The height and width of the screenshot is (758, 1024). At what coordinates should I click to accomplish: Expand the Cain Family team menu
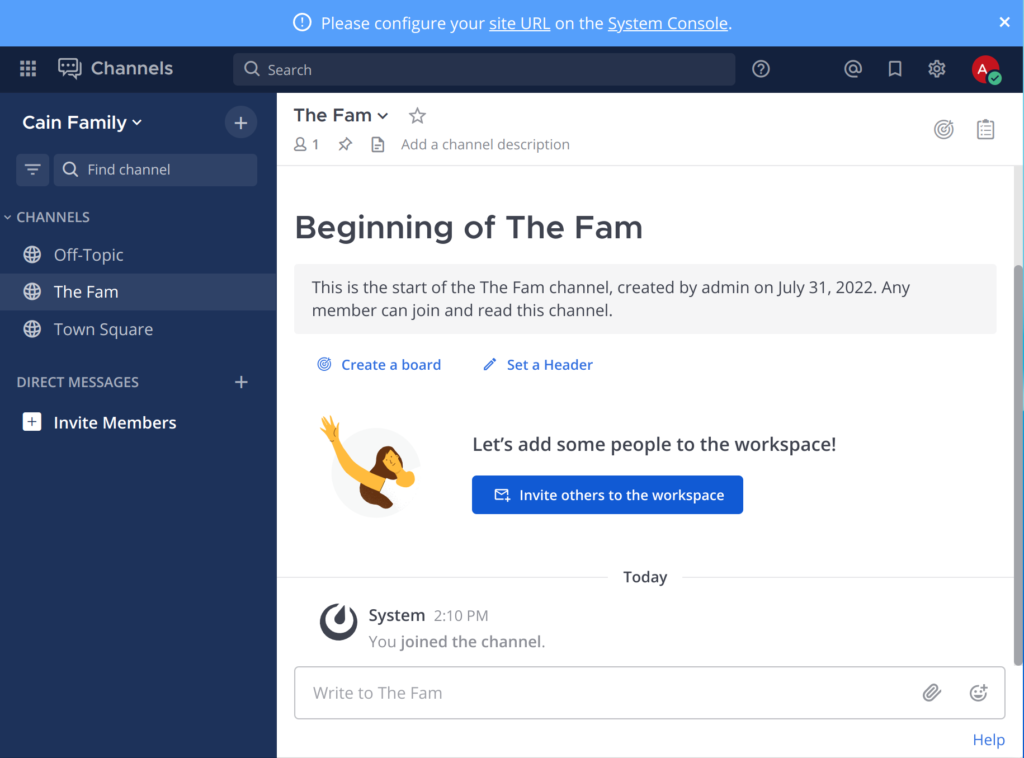pyautogui.click(x=82, y=123)
